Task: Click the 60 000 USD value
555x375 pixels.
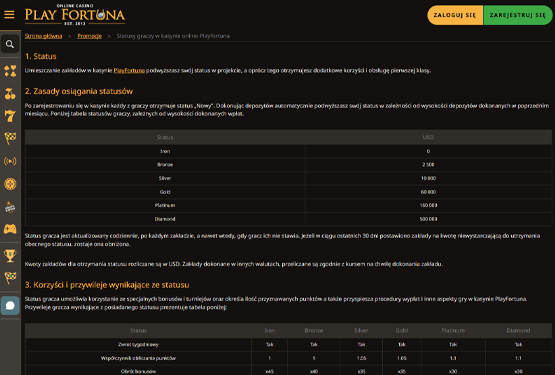Action: tap(428, 192)
